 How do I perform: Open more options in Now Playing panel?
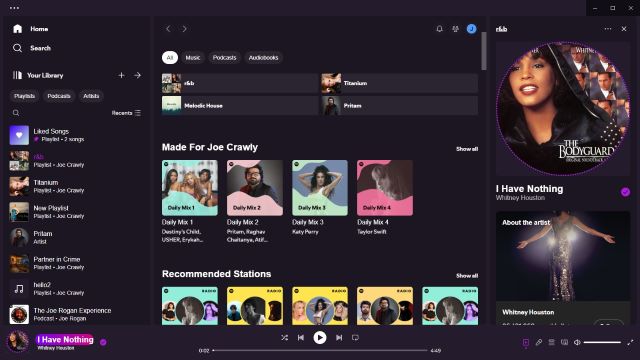(x=608, y=29)
